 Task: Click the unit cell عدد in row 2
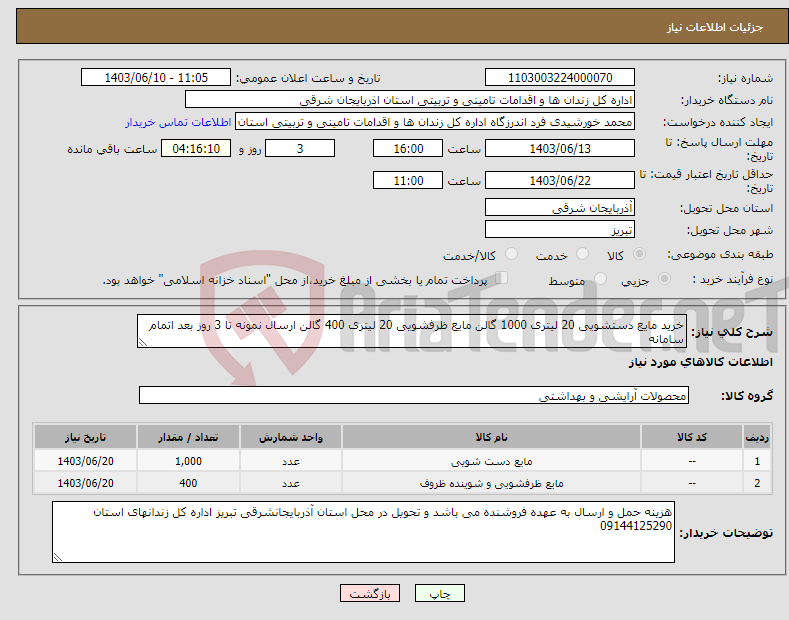pos(291,483)
